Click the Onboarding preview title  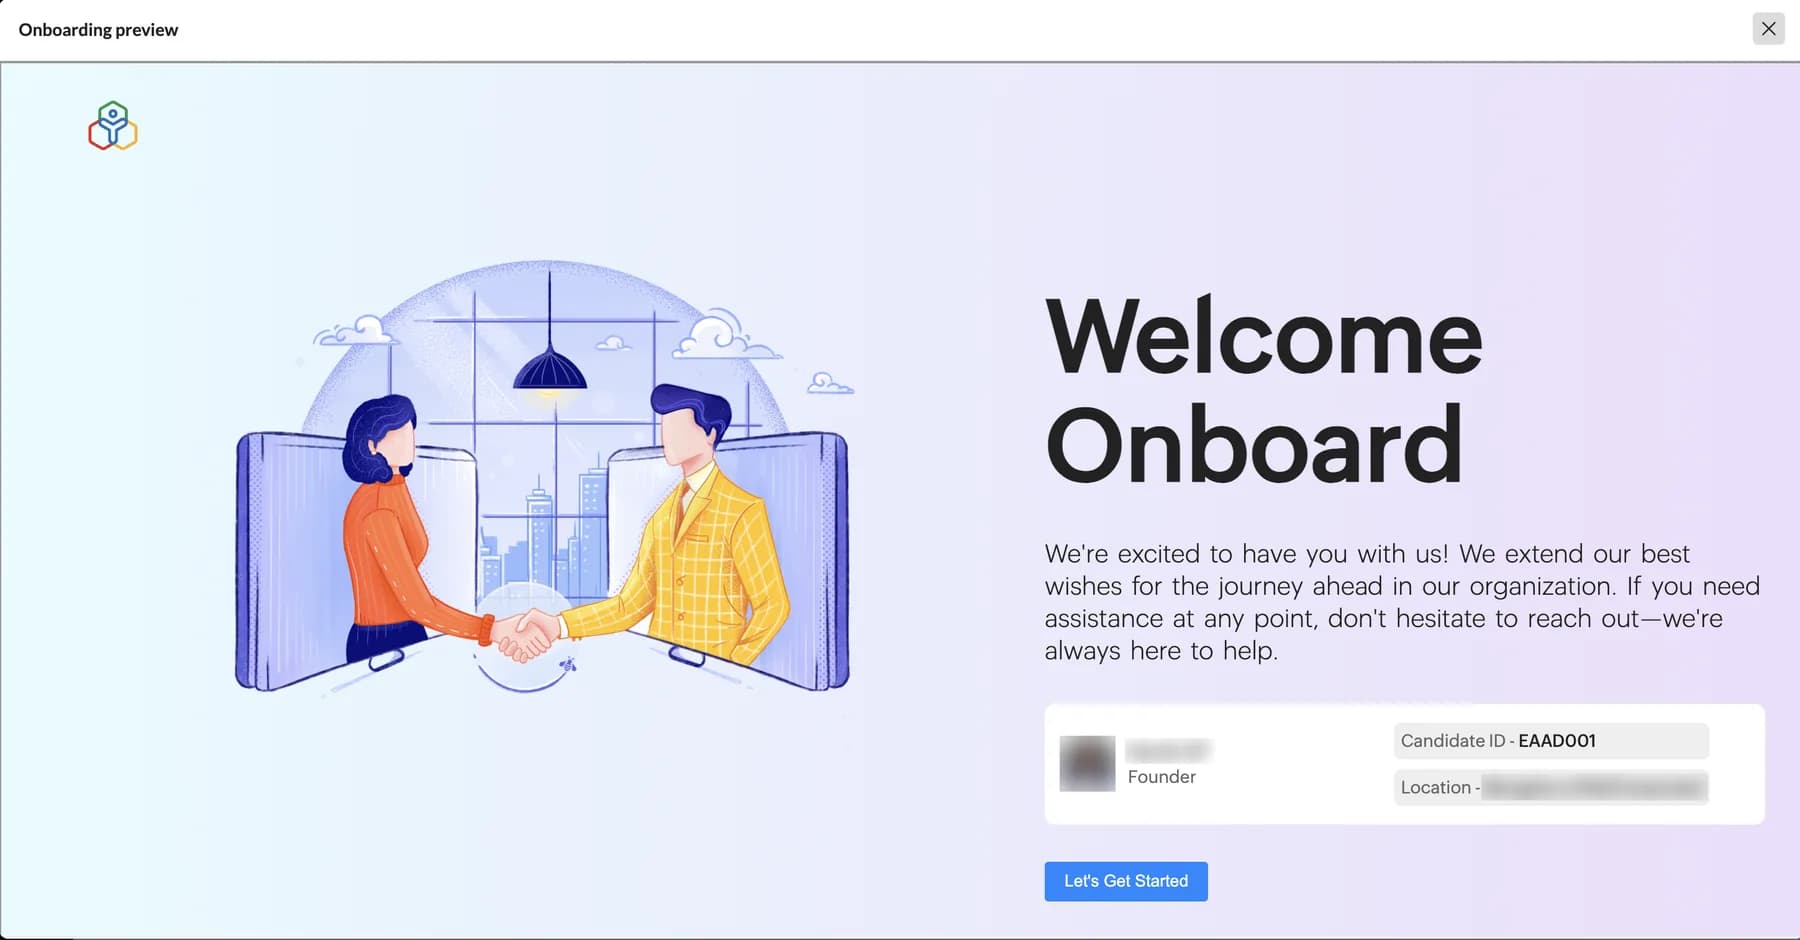pyautogui.click(x=98, y=30)
